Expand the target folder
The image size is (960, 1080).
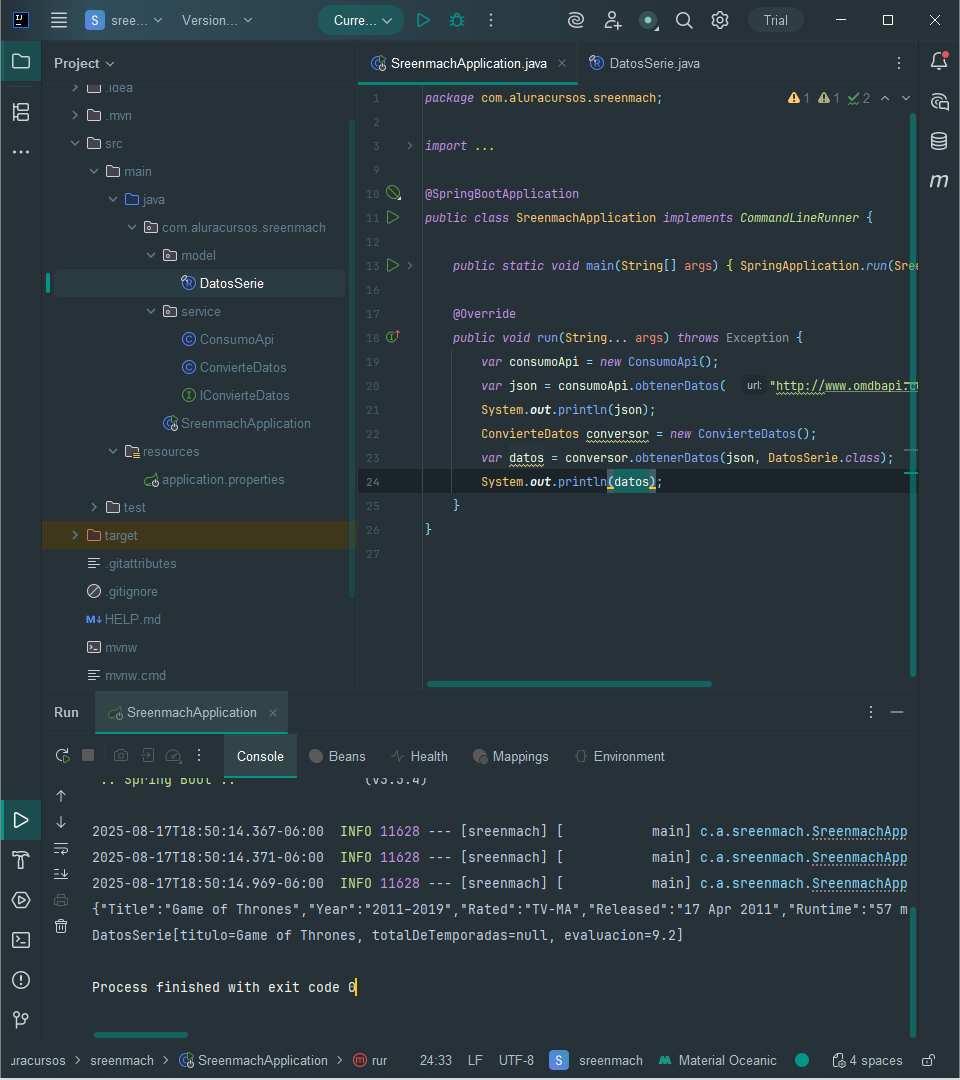(x=74, y=535)
